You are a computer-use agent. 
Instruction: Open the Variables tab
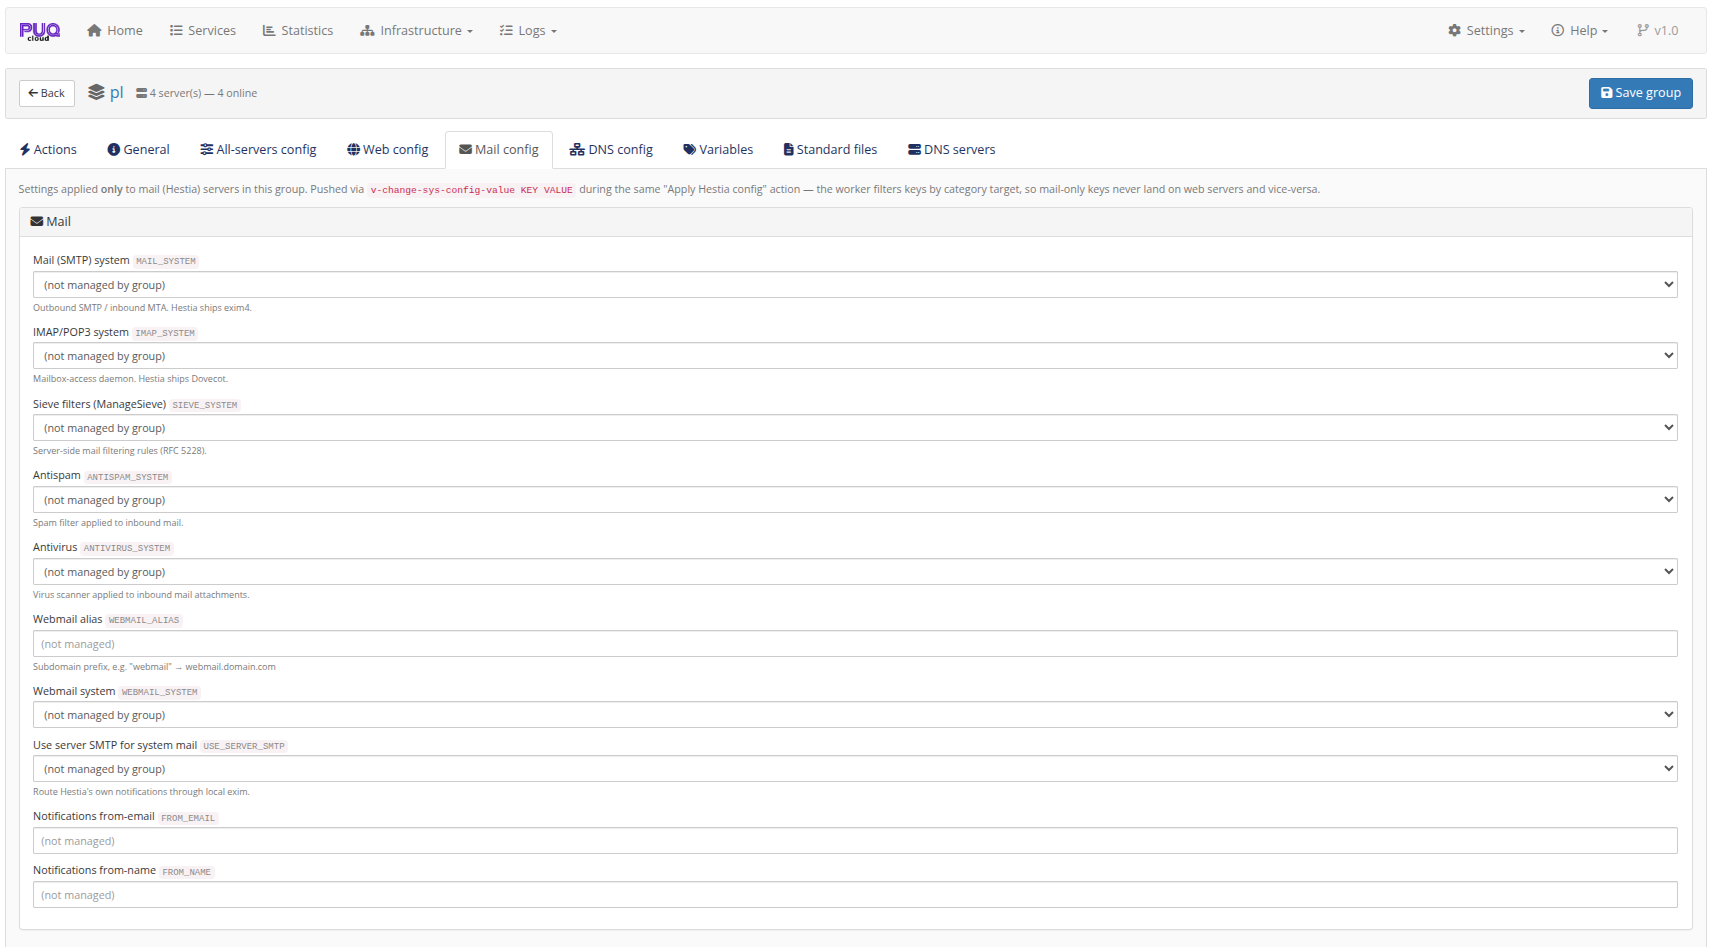[718, 150]
